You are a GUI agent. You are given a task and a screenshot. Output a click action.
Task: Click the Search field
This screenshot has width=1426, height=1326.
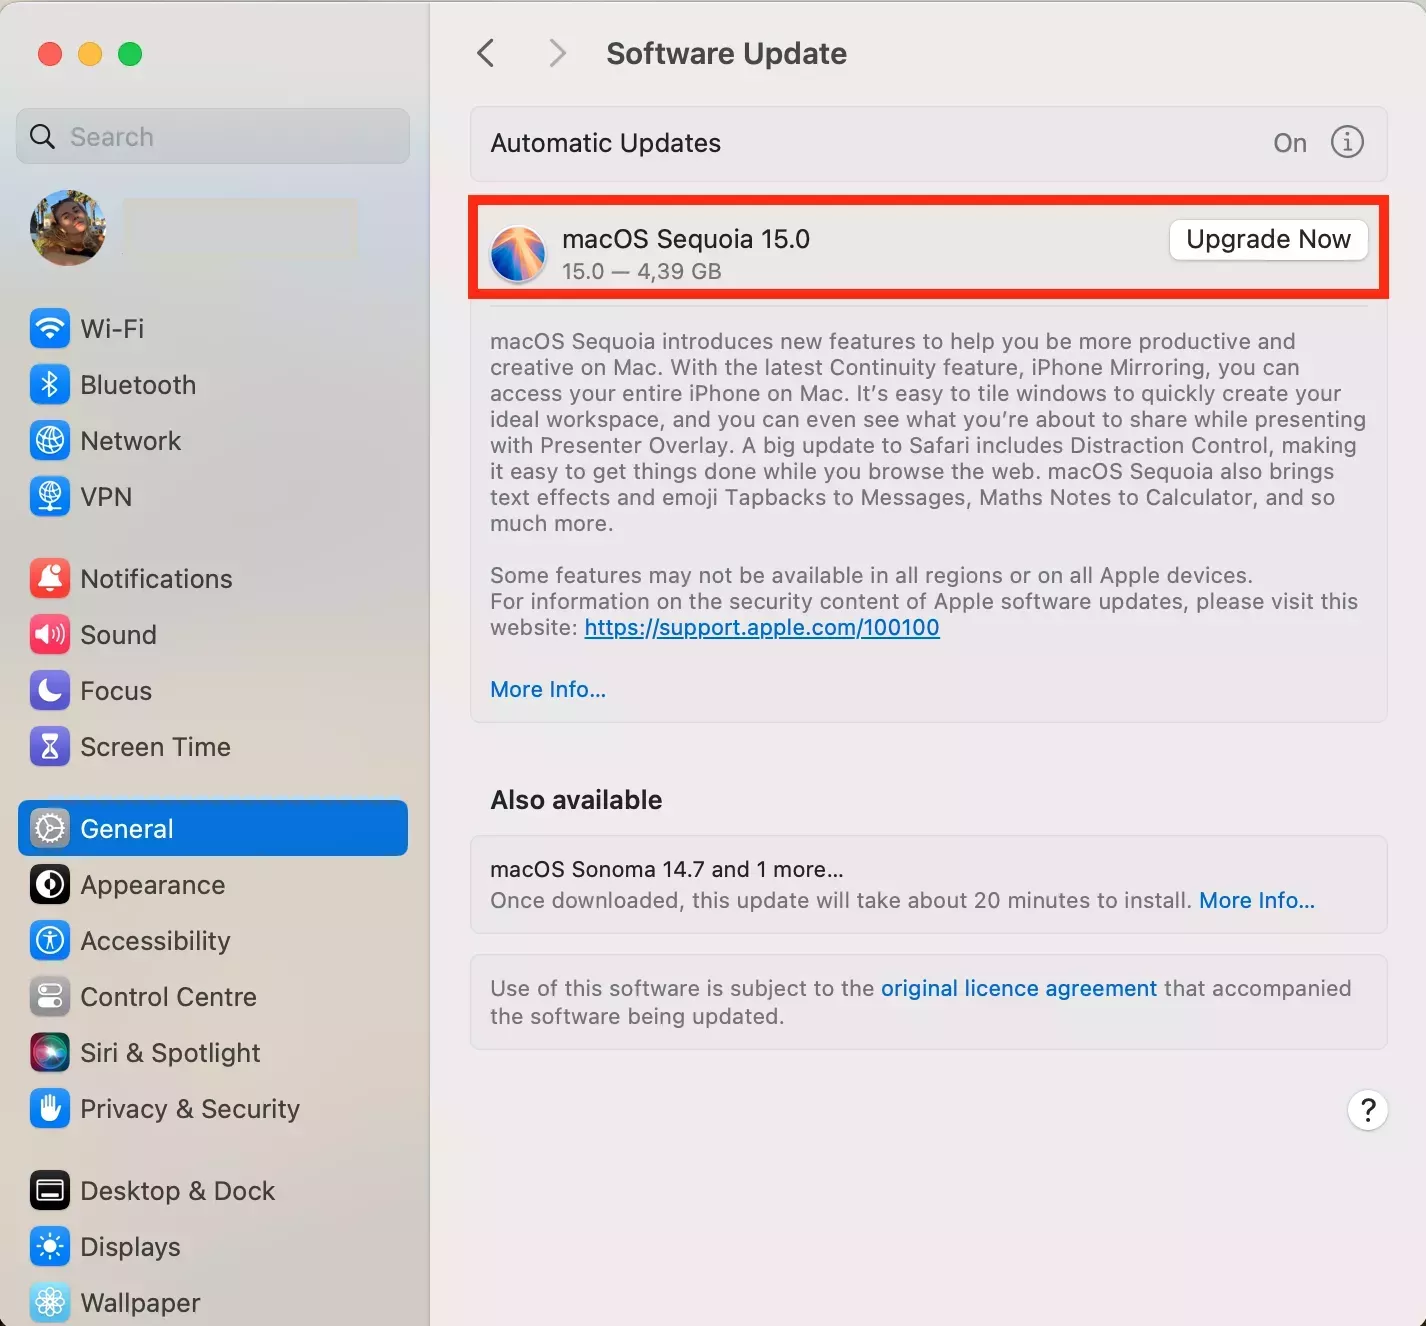tap(212, 136)
